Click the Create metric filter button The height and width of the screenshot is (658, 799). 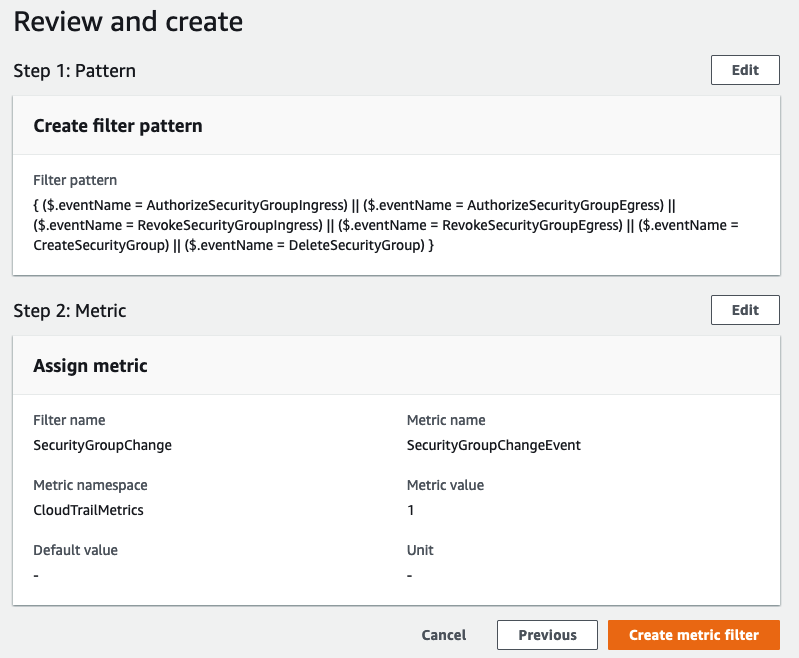694,635
